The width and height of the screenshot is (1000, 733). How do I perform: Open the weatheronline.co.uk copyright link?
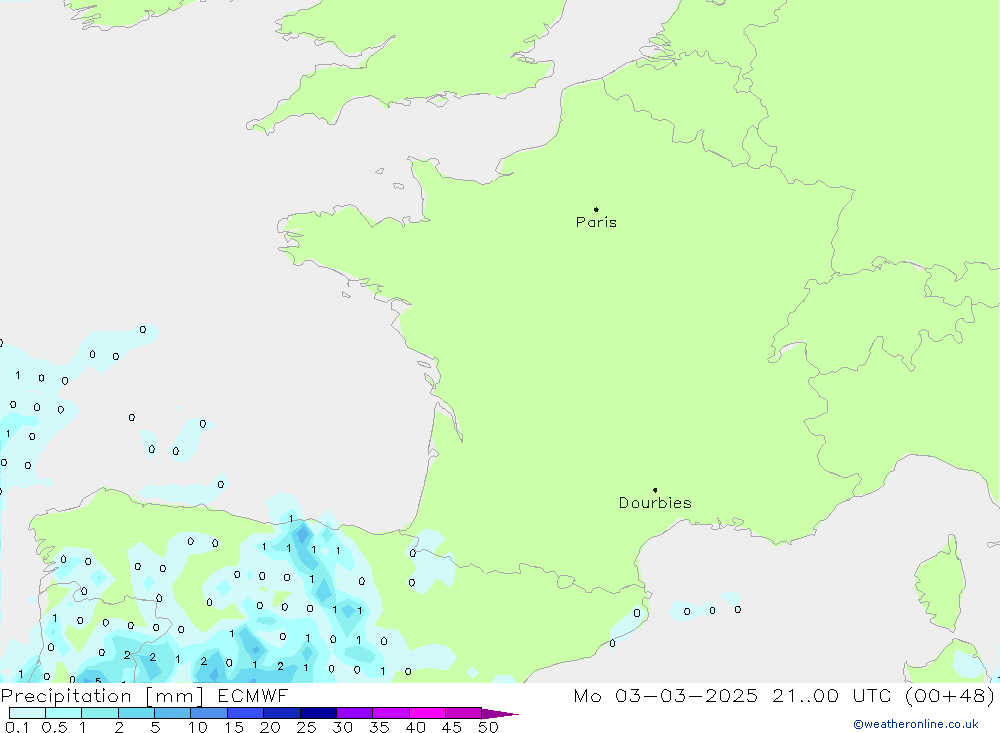click(x=916, y=724)
